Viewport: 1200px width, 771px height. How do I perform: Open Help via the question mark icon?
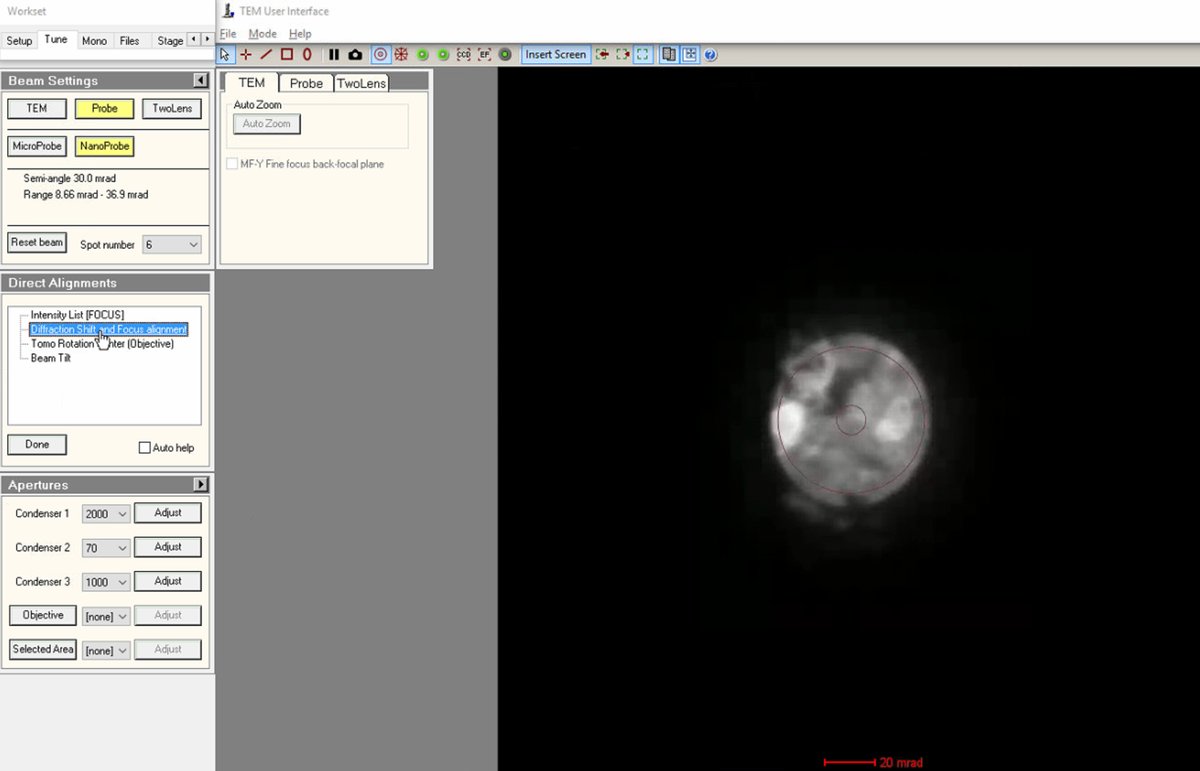pyautogui.click(x=709, y=54)
